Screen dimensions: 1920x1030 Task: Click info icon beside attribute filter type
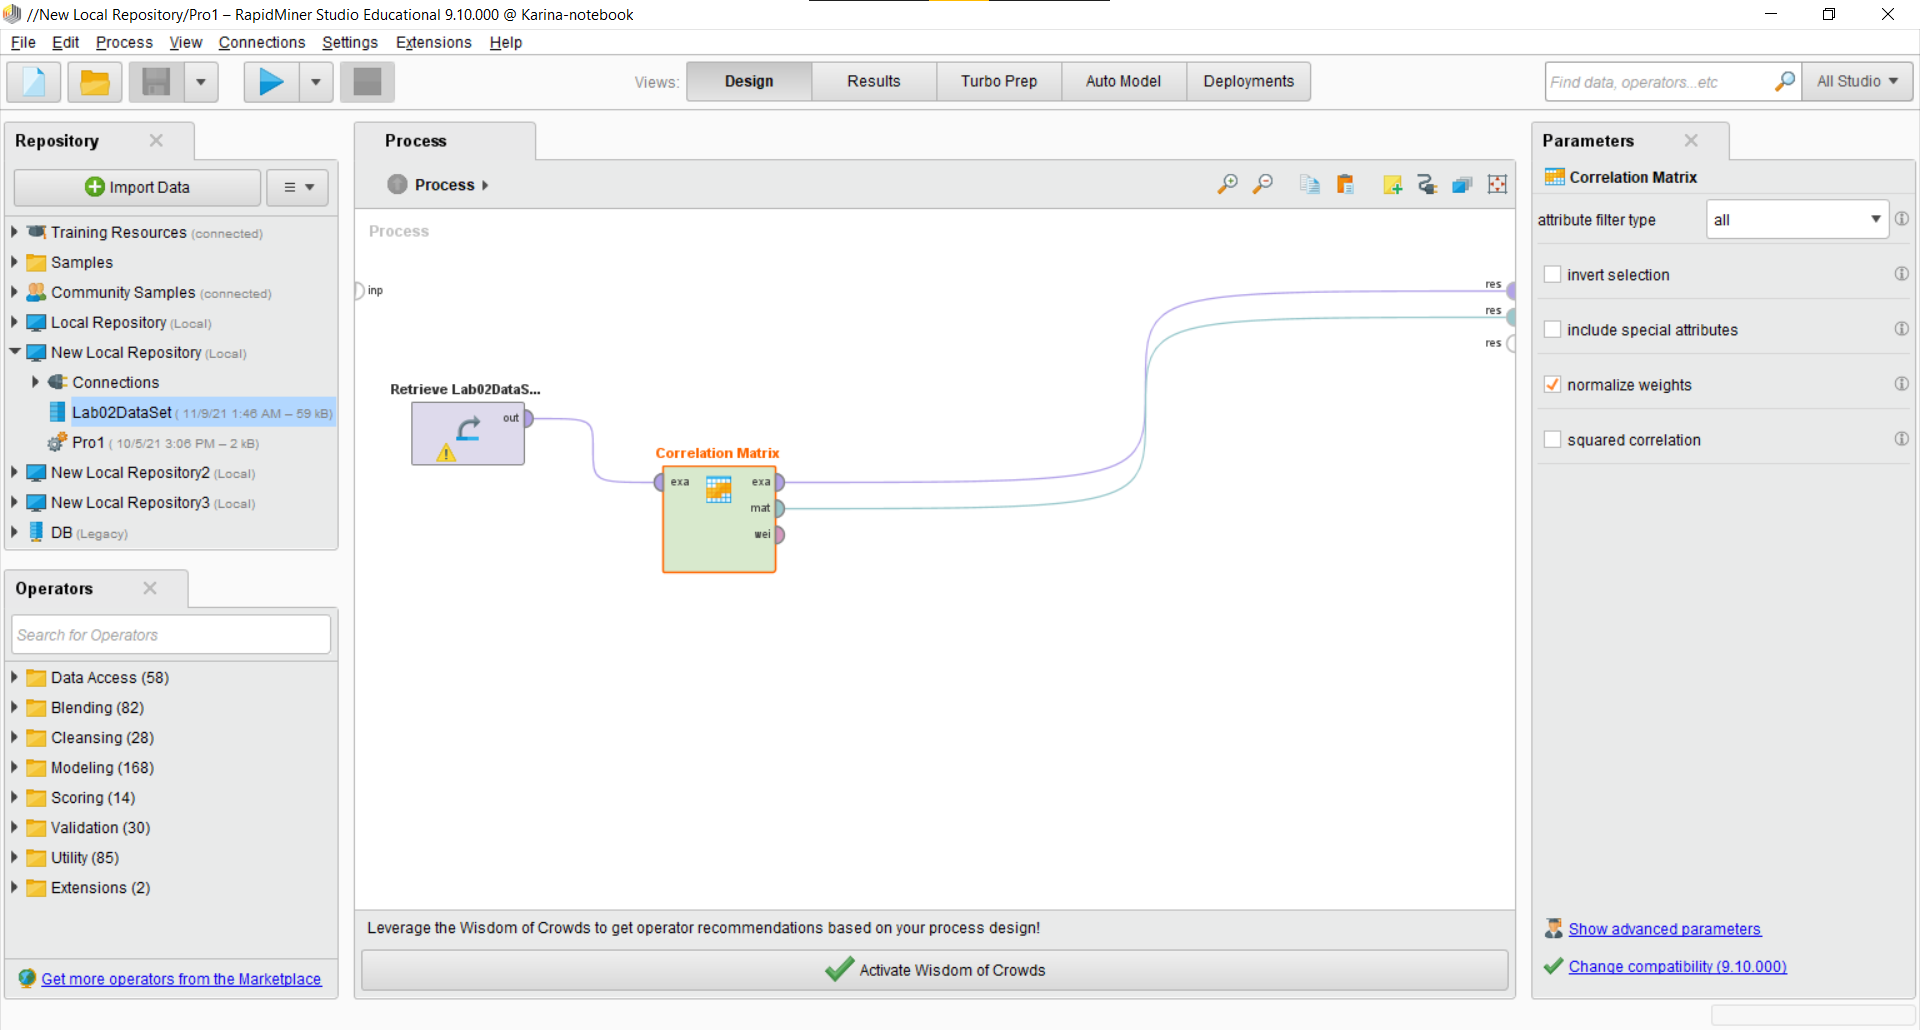tap(1901, 218)
